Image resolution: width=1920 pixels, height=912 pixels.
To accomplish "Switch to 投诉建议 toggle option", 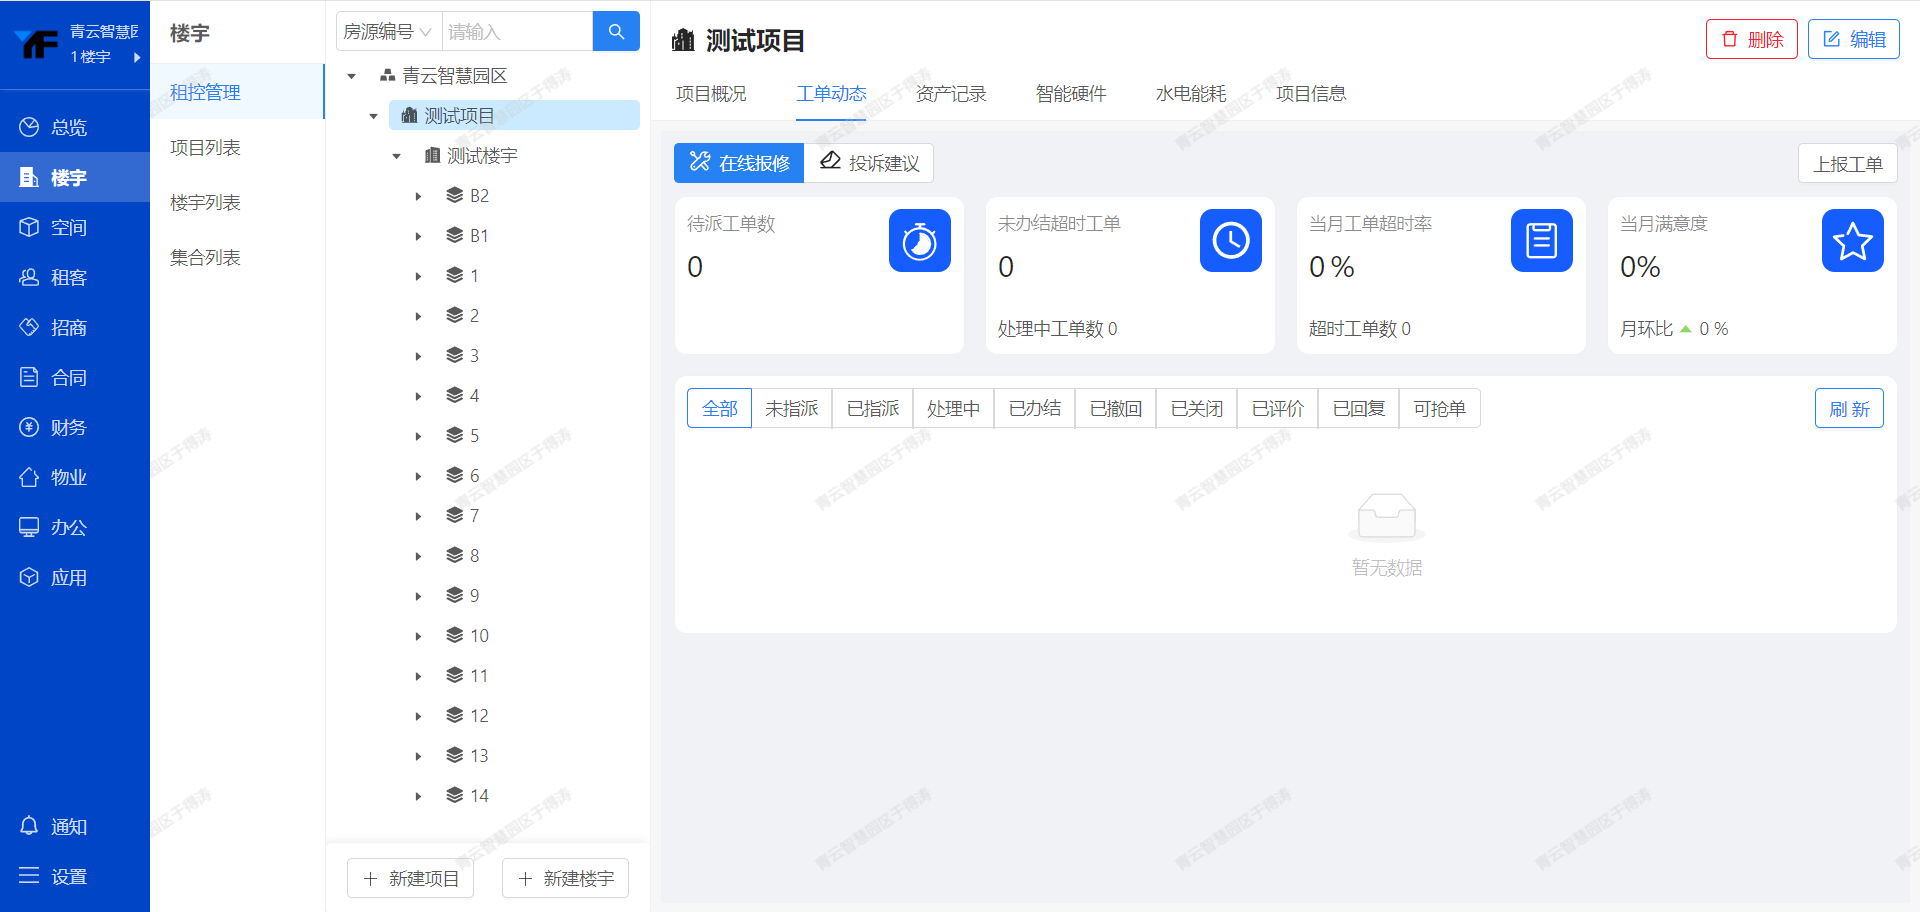I will (x=869, y=163).
